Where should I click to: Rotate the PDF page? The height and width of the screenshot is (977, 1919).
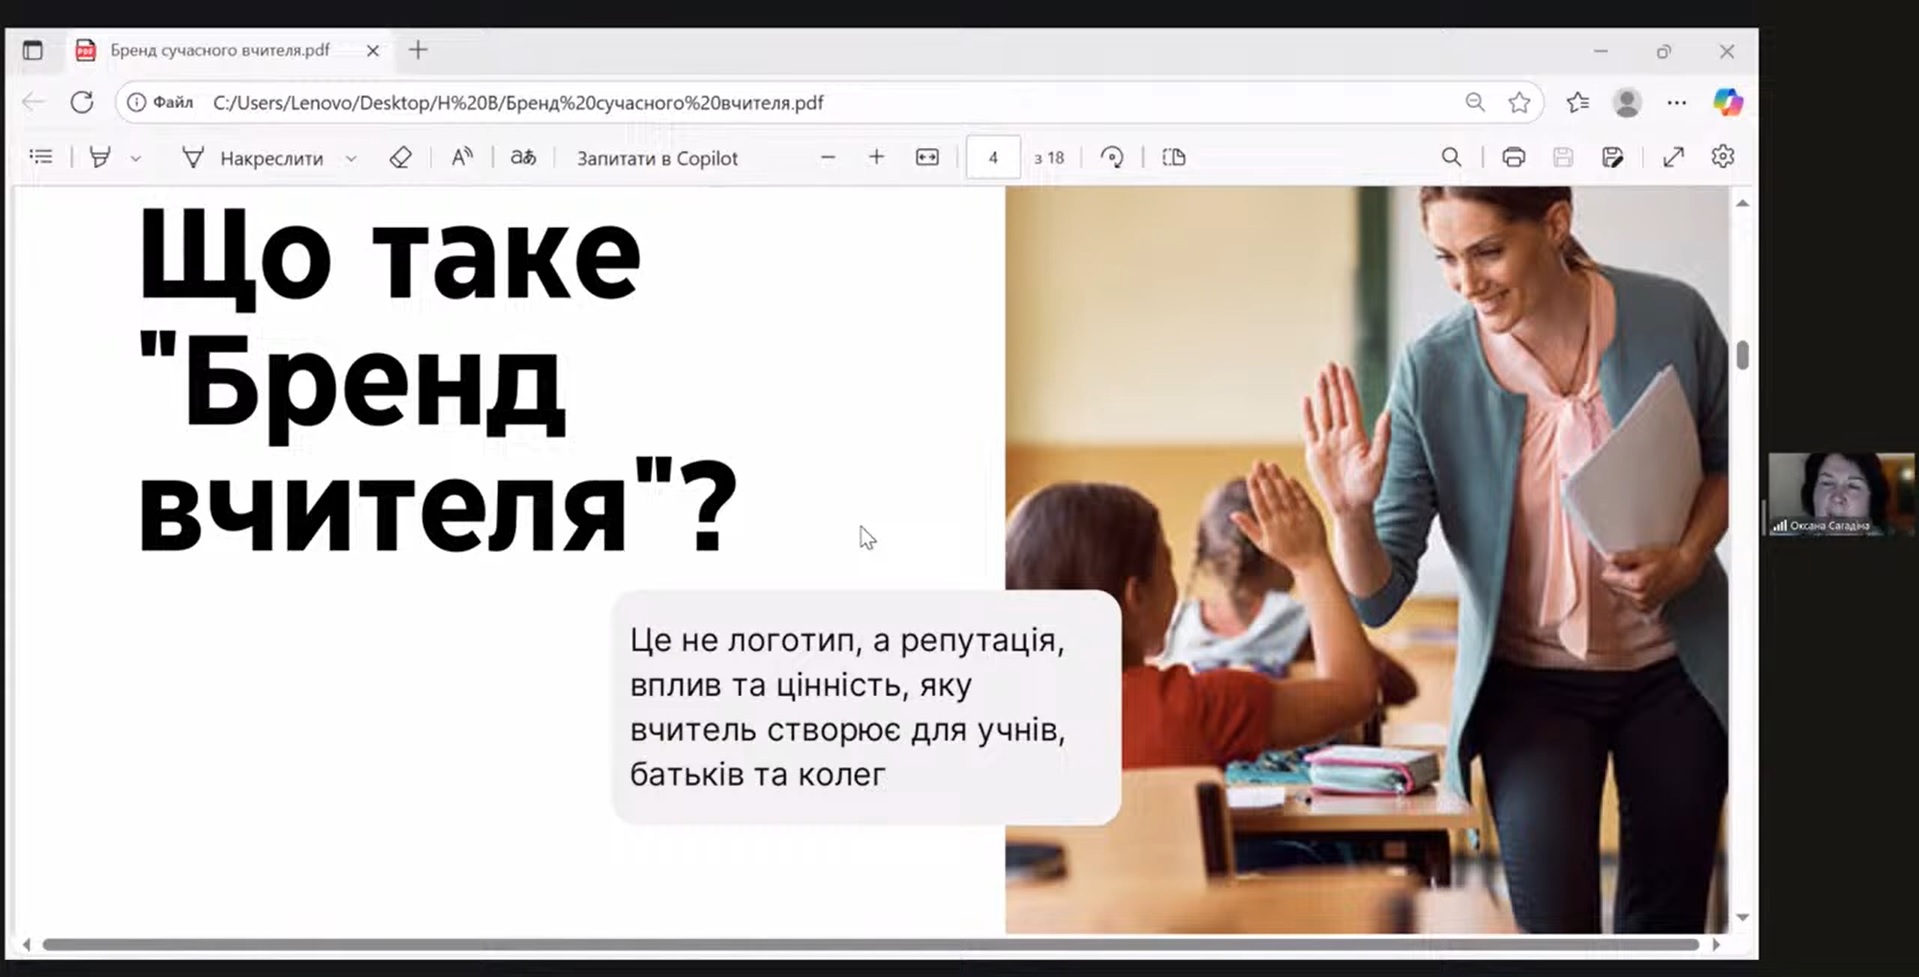pyautogui.click(x=1112, y=157)
